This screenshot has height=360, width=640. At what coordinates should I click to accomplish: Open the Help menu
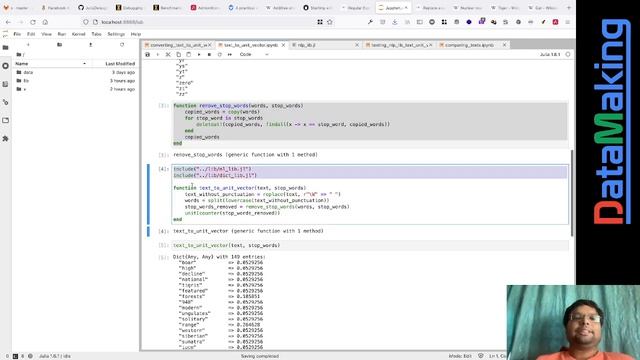pyautogui.click(x=136, y=34)
